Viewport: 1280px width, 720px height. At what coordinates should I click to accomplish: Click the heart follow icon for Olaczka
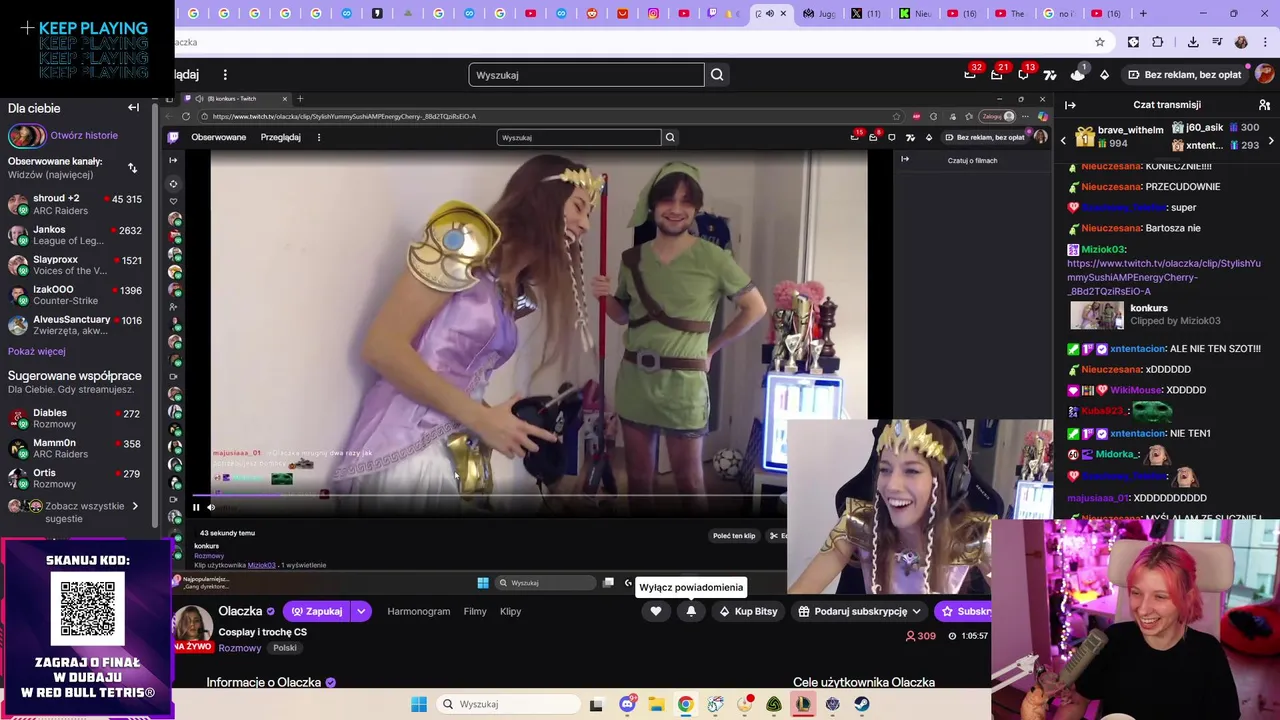(656, 611)
